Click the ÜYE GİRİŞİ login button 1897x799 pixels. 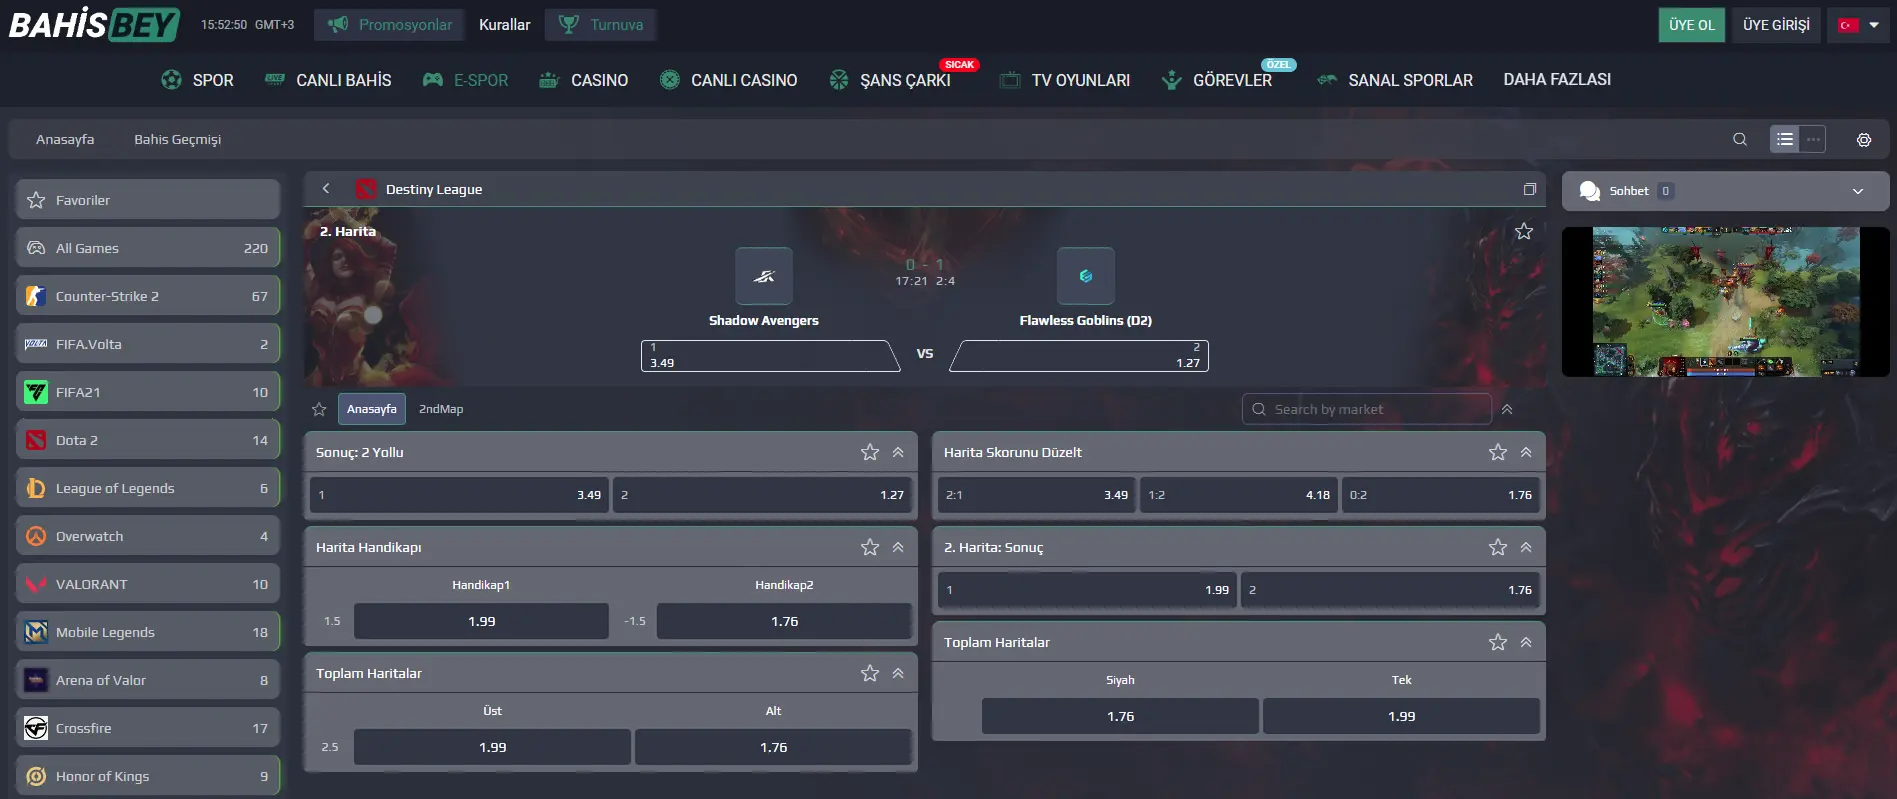tap(1776, 25)
